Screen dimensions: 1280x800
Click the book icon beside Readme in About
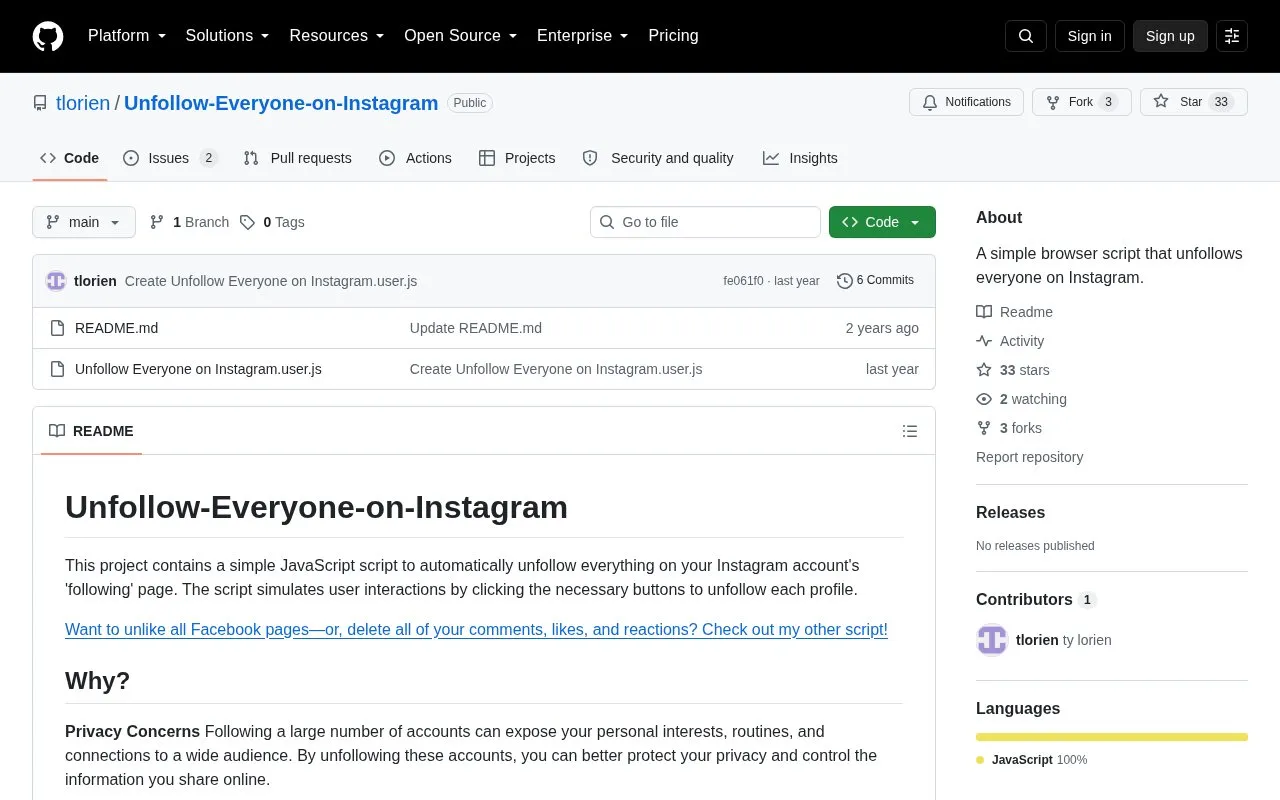click(984, 312)
